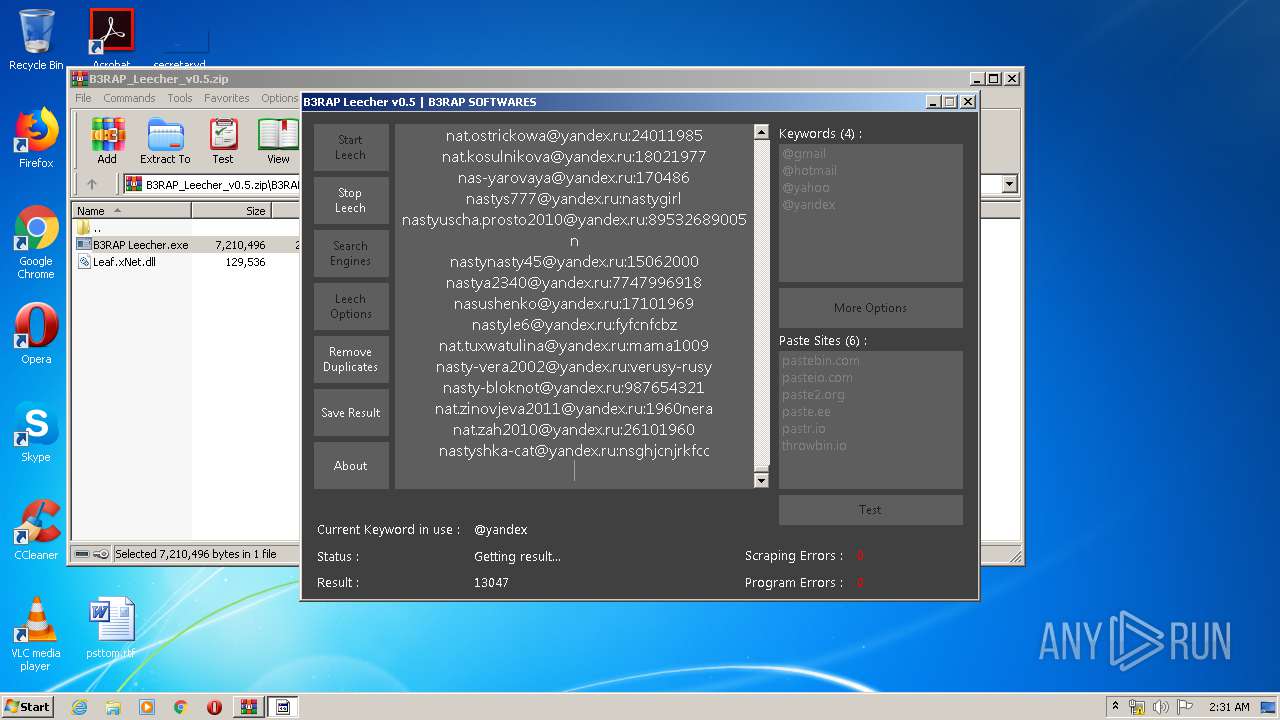Expand the WinRAR address path dropdown
1280x720 pixels.
point(1009,184)
